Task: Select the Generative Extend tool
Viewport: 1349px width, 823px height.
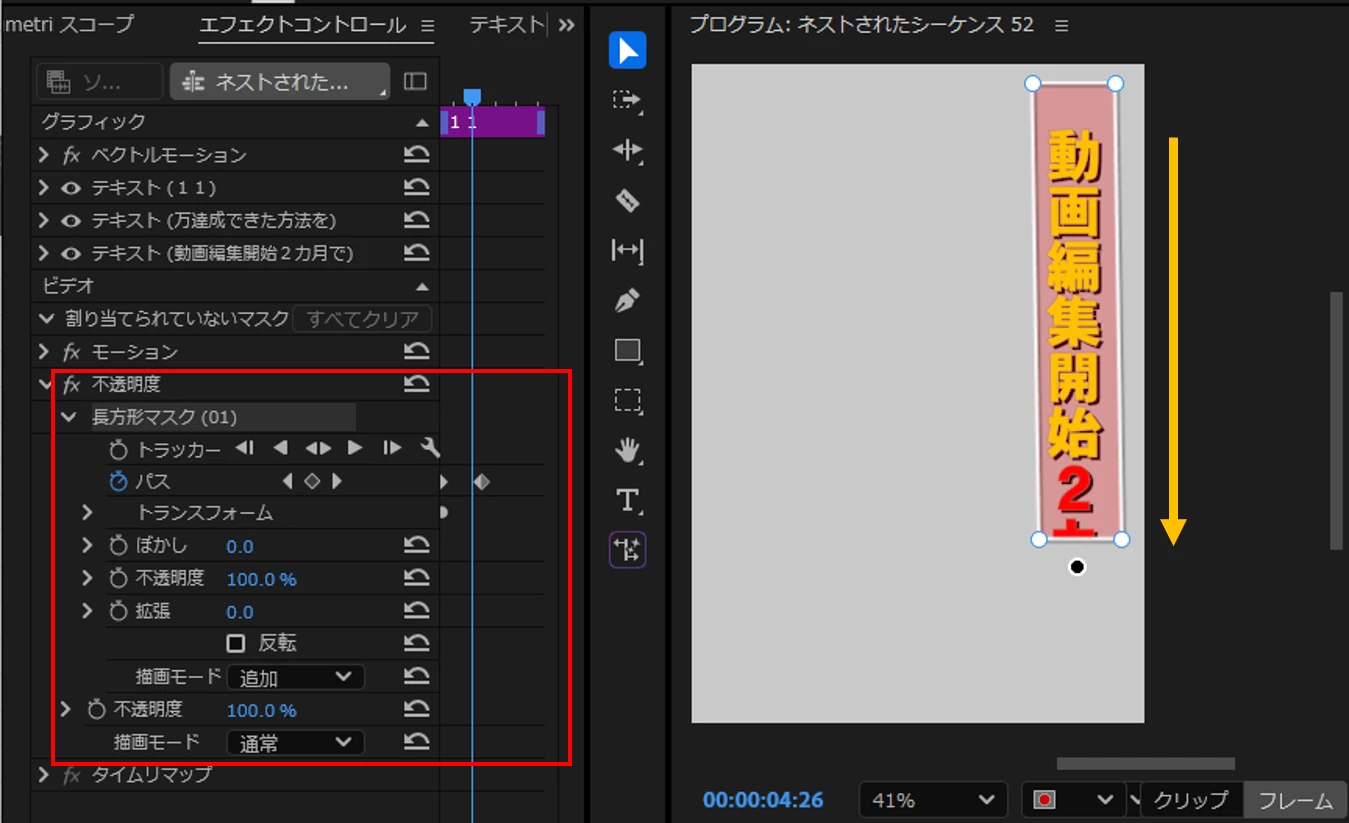Action: coord(627,550)
